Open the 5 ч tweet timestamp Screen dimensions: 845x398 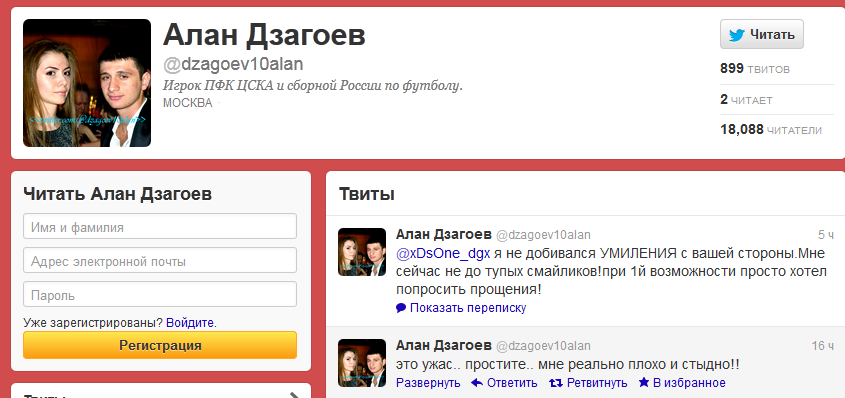tap(826, 235)
